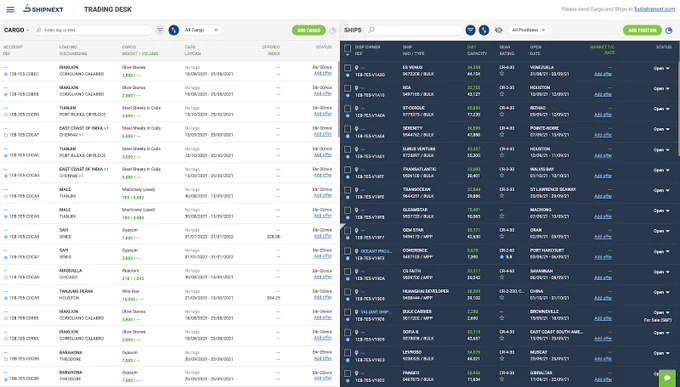The width and height of the screenshot is (680, 387).
Task: Open the green chat widget
Action: [667, 378]
